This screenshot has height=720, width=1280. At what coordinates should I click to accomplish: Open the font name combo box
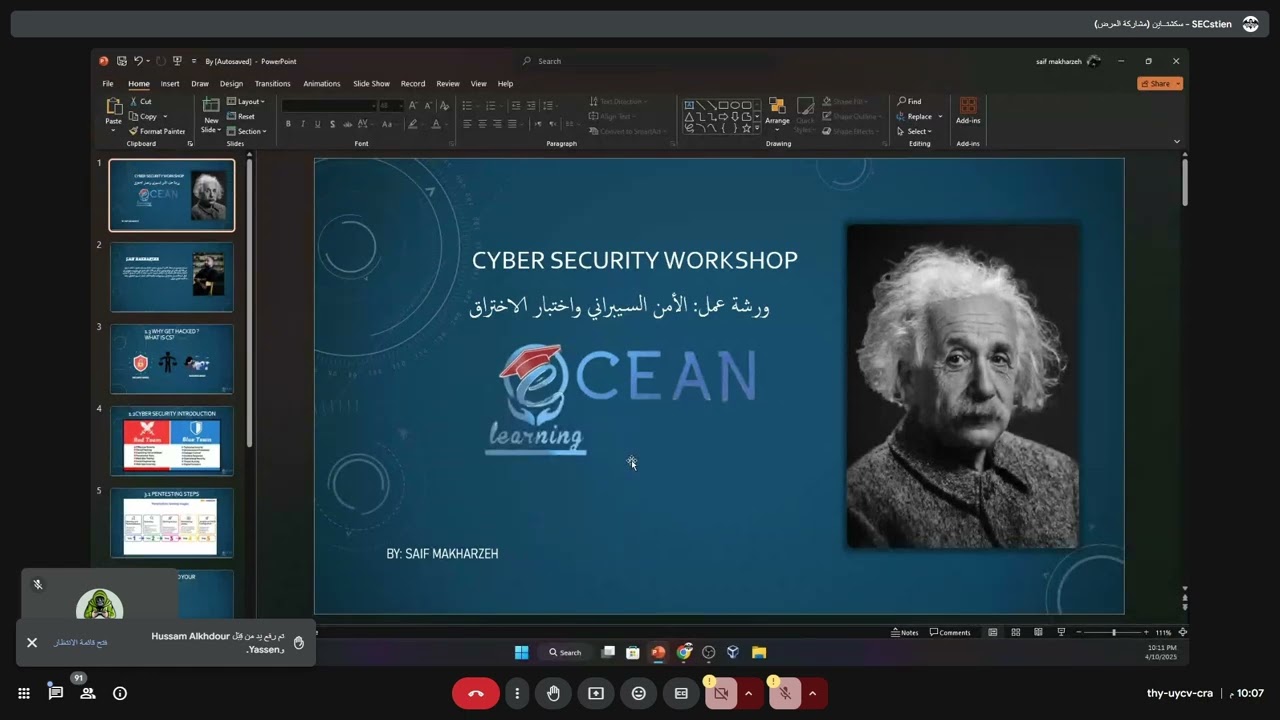point(329,105)
